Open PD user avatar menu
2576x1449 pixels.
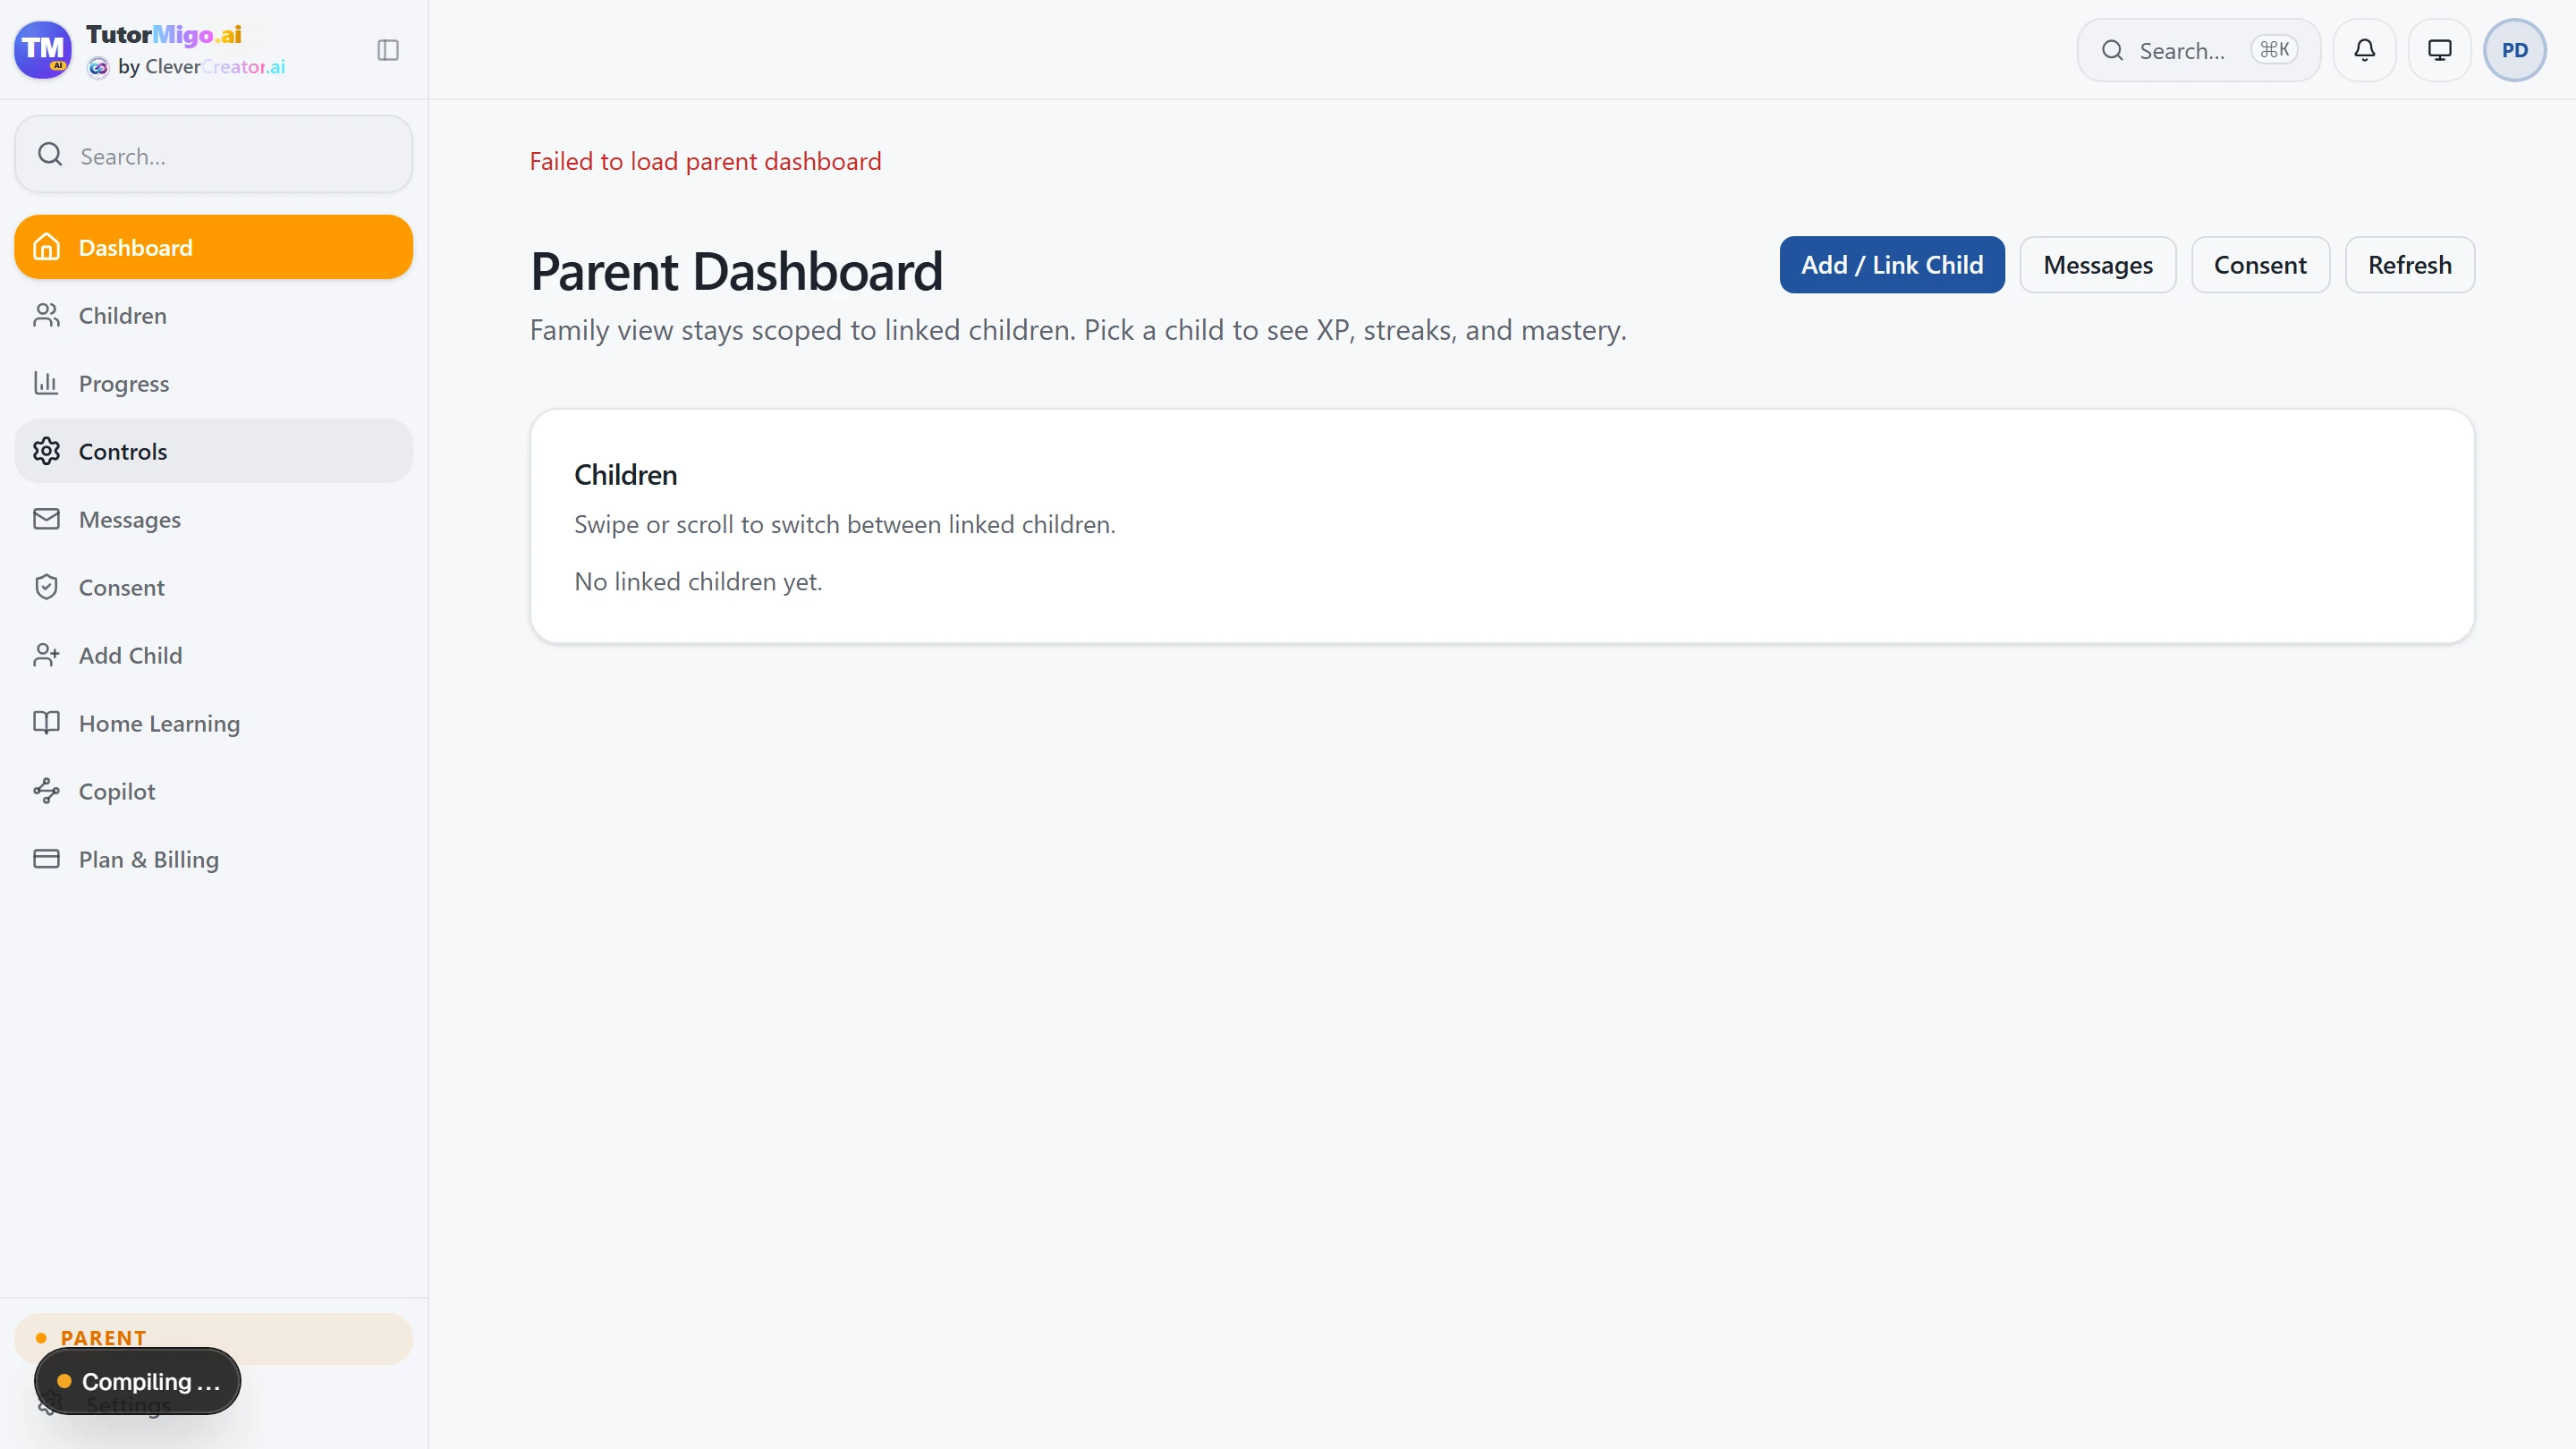point(2515,50)
